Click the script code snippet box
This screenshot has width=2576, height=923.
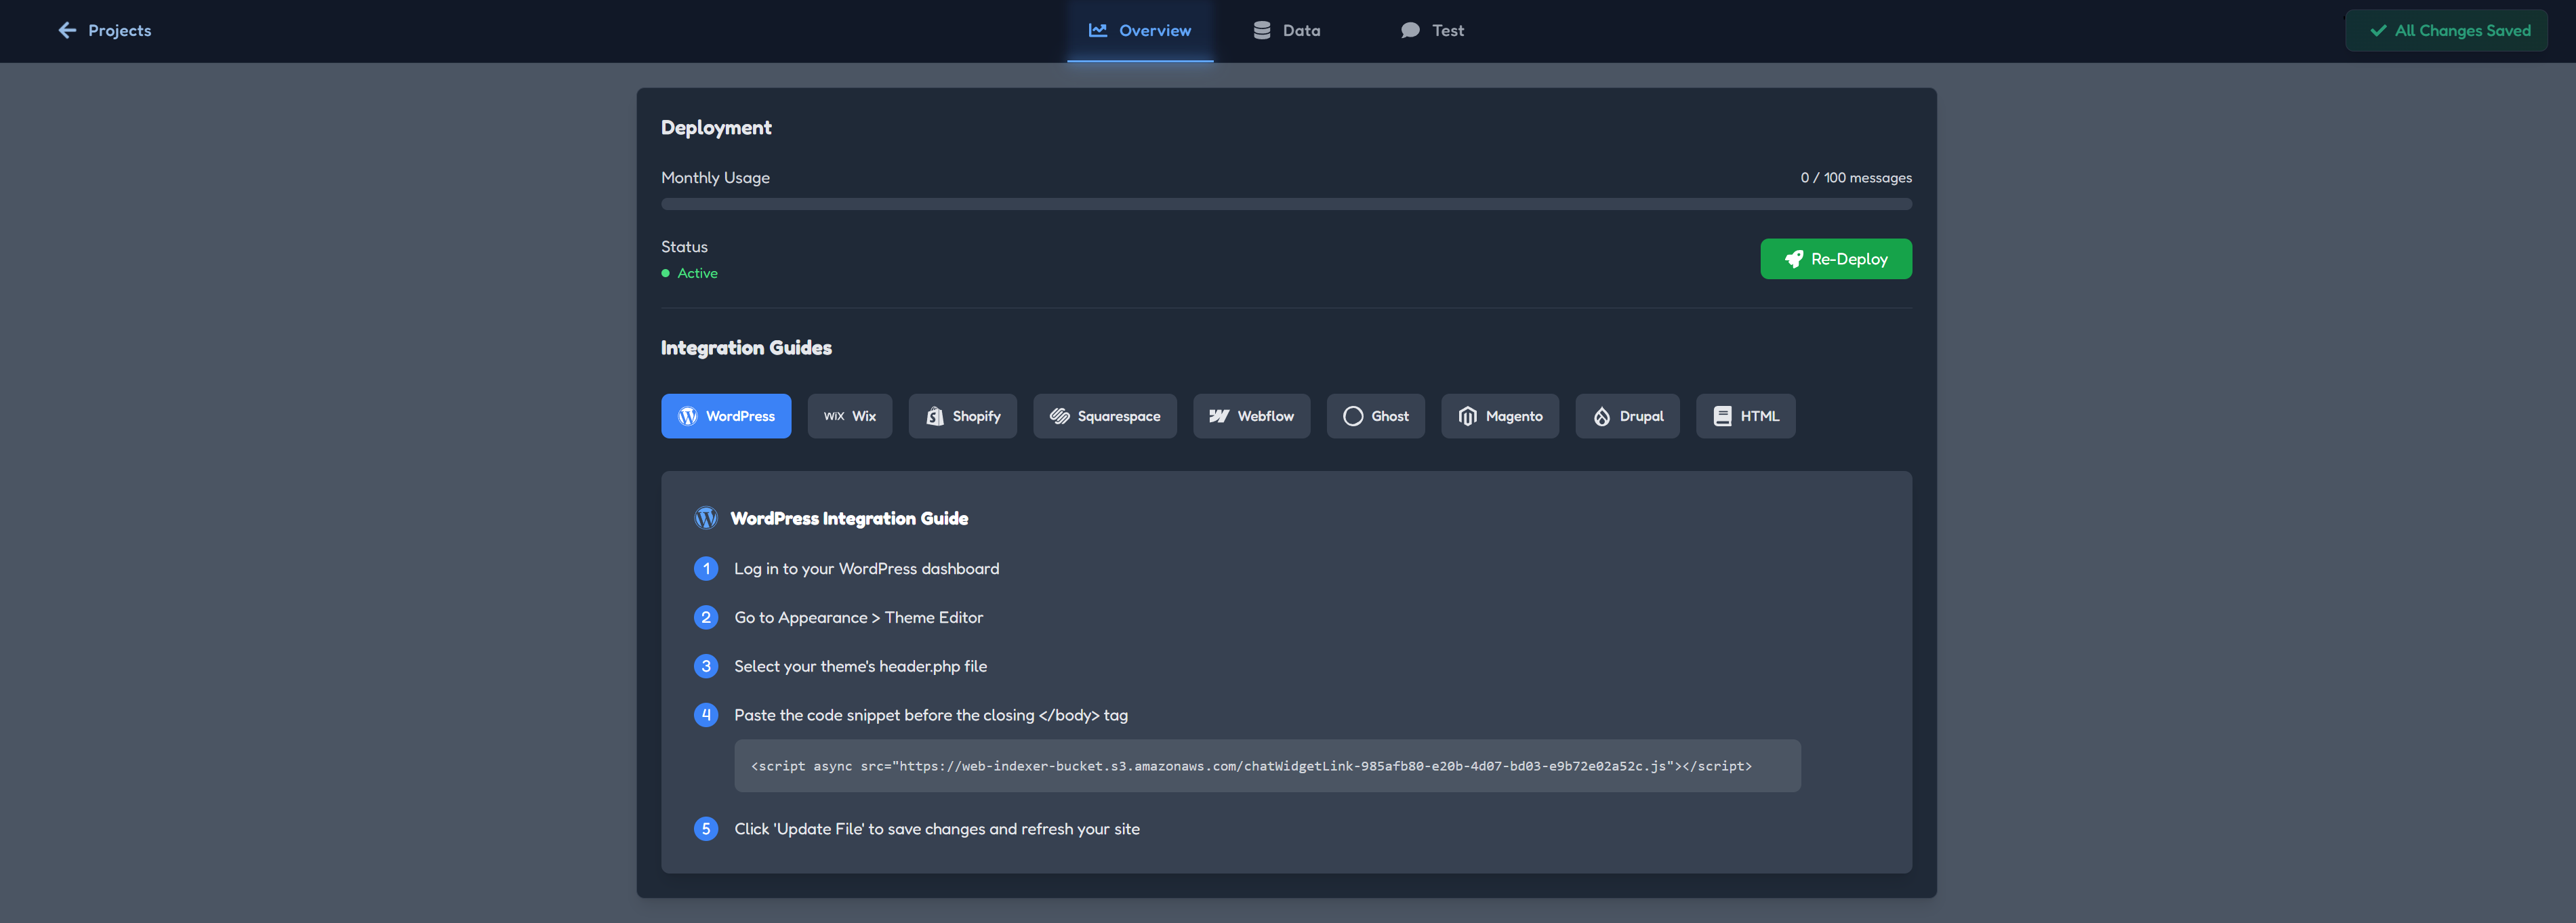pos(1267,766)
